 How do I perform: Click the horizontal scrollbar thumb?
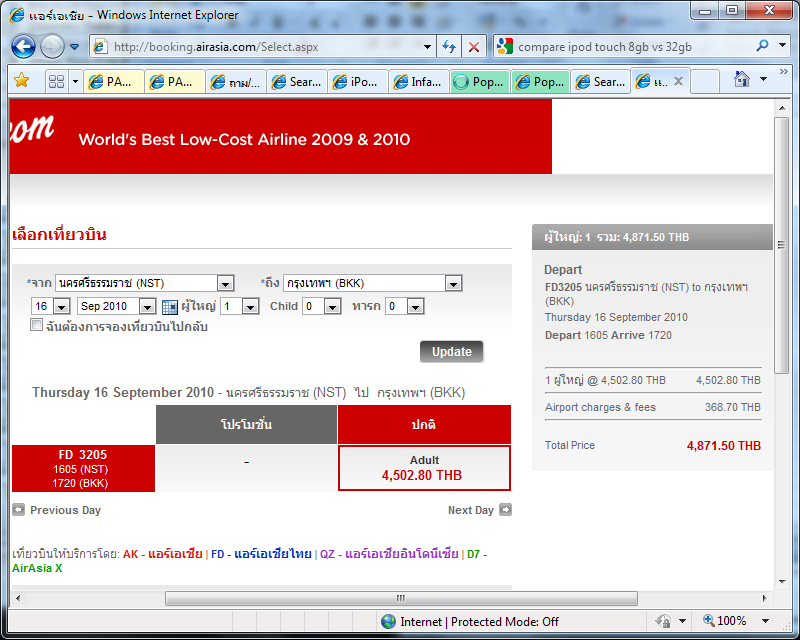pyautogui.click(x=401, y=598)
